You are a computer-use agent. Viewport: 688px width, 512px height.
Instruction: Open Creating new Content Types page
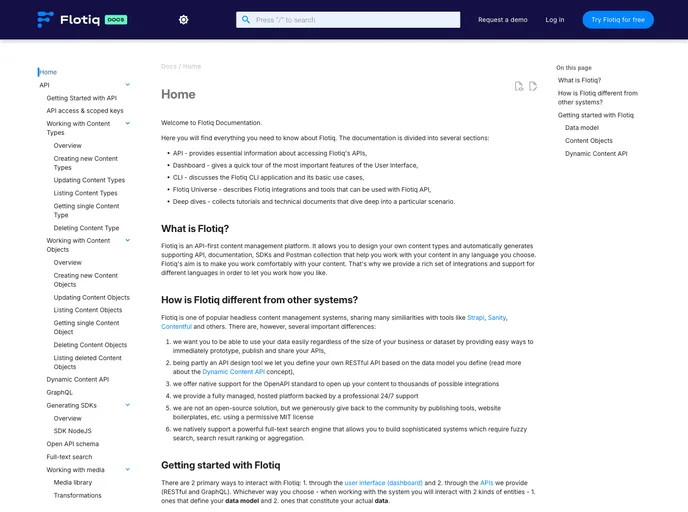tap(86, 163)
